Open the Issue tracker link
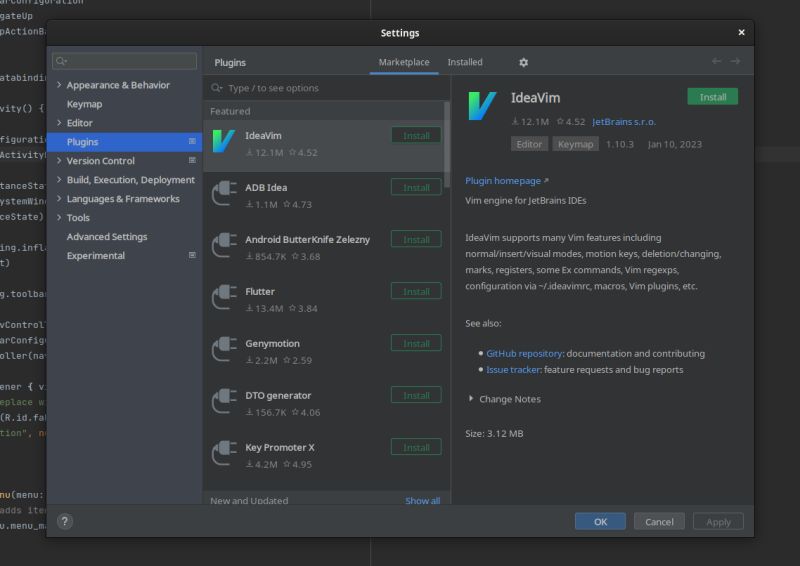Screen dimensions: 800x566 513,370
